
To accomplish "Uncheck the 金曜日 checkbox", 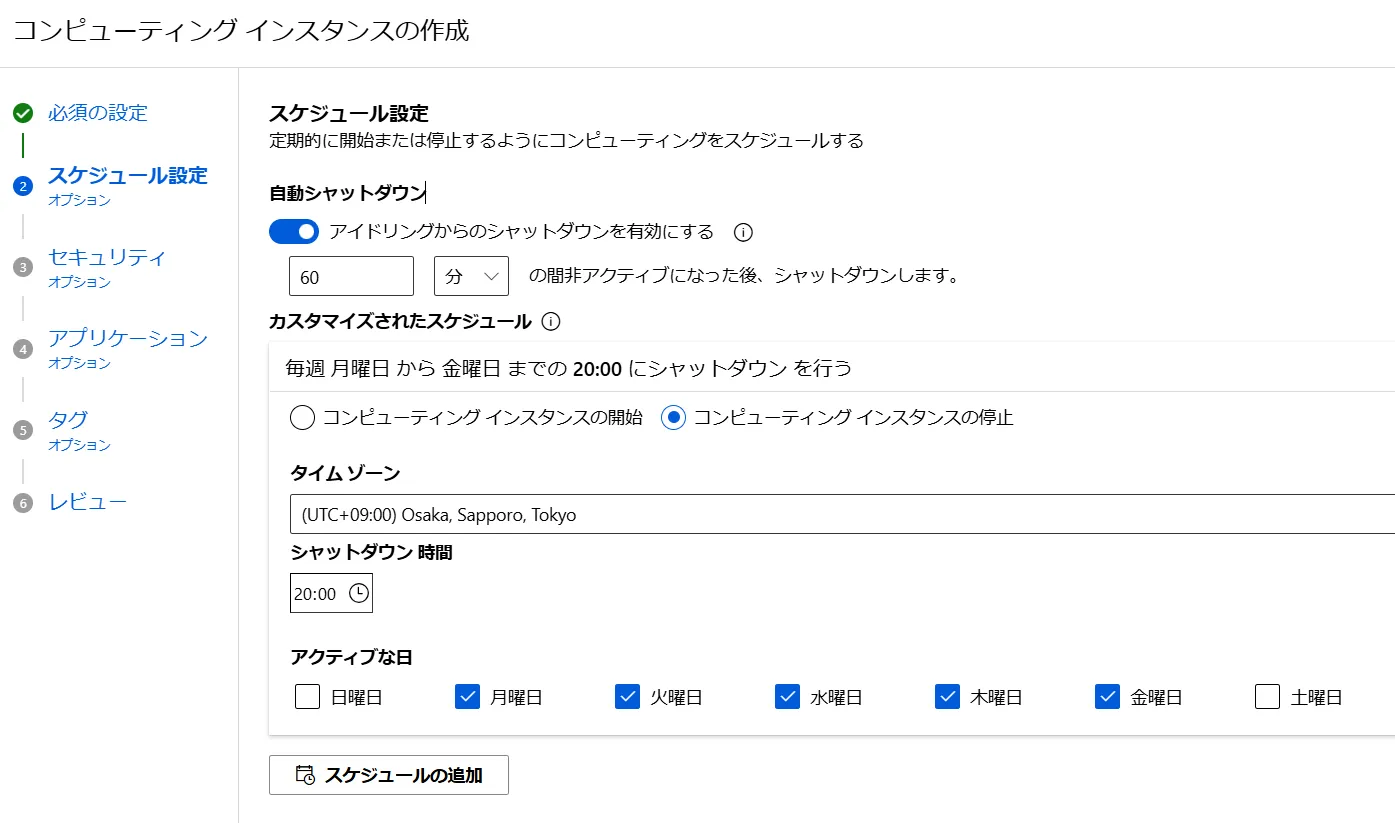I will click(x=1107, y=696).
